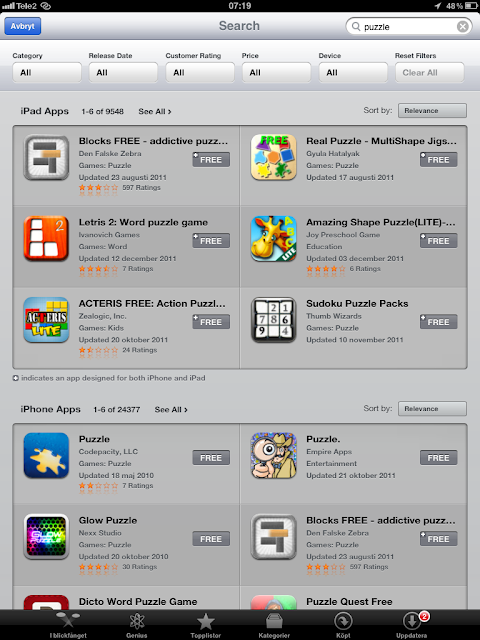Click Clear All filters button
480x640 pixels.
click(429, 73)
